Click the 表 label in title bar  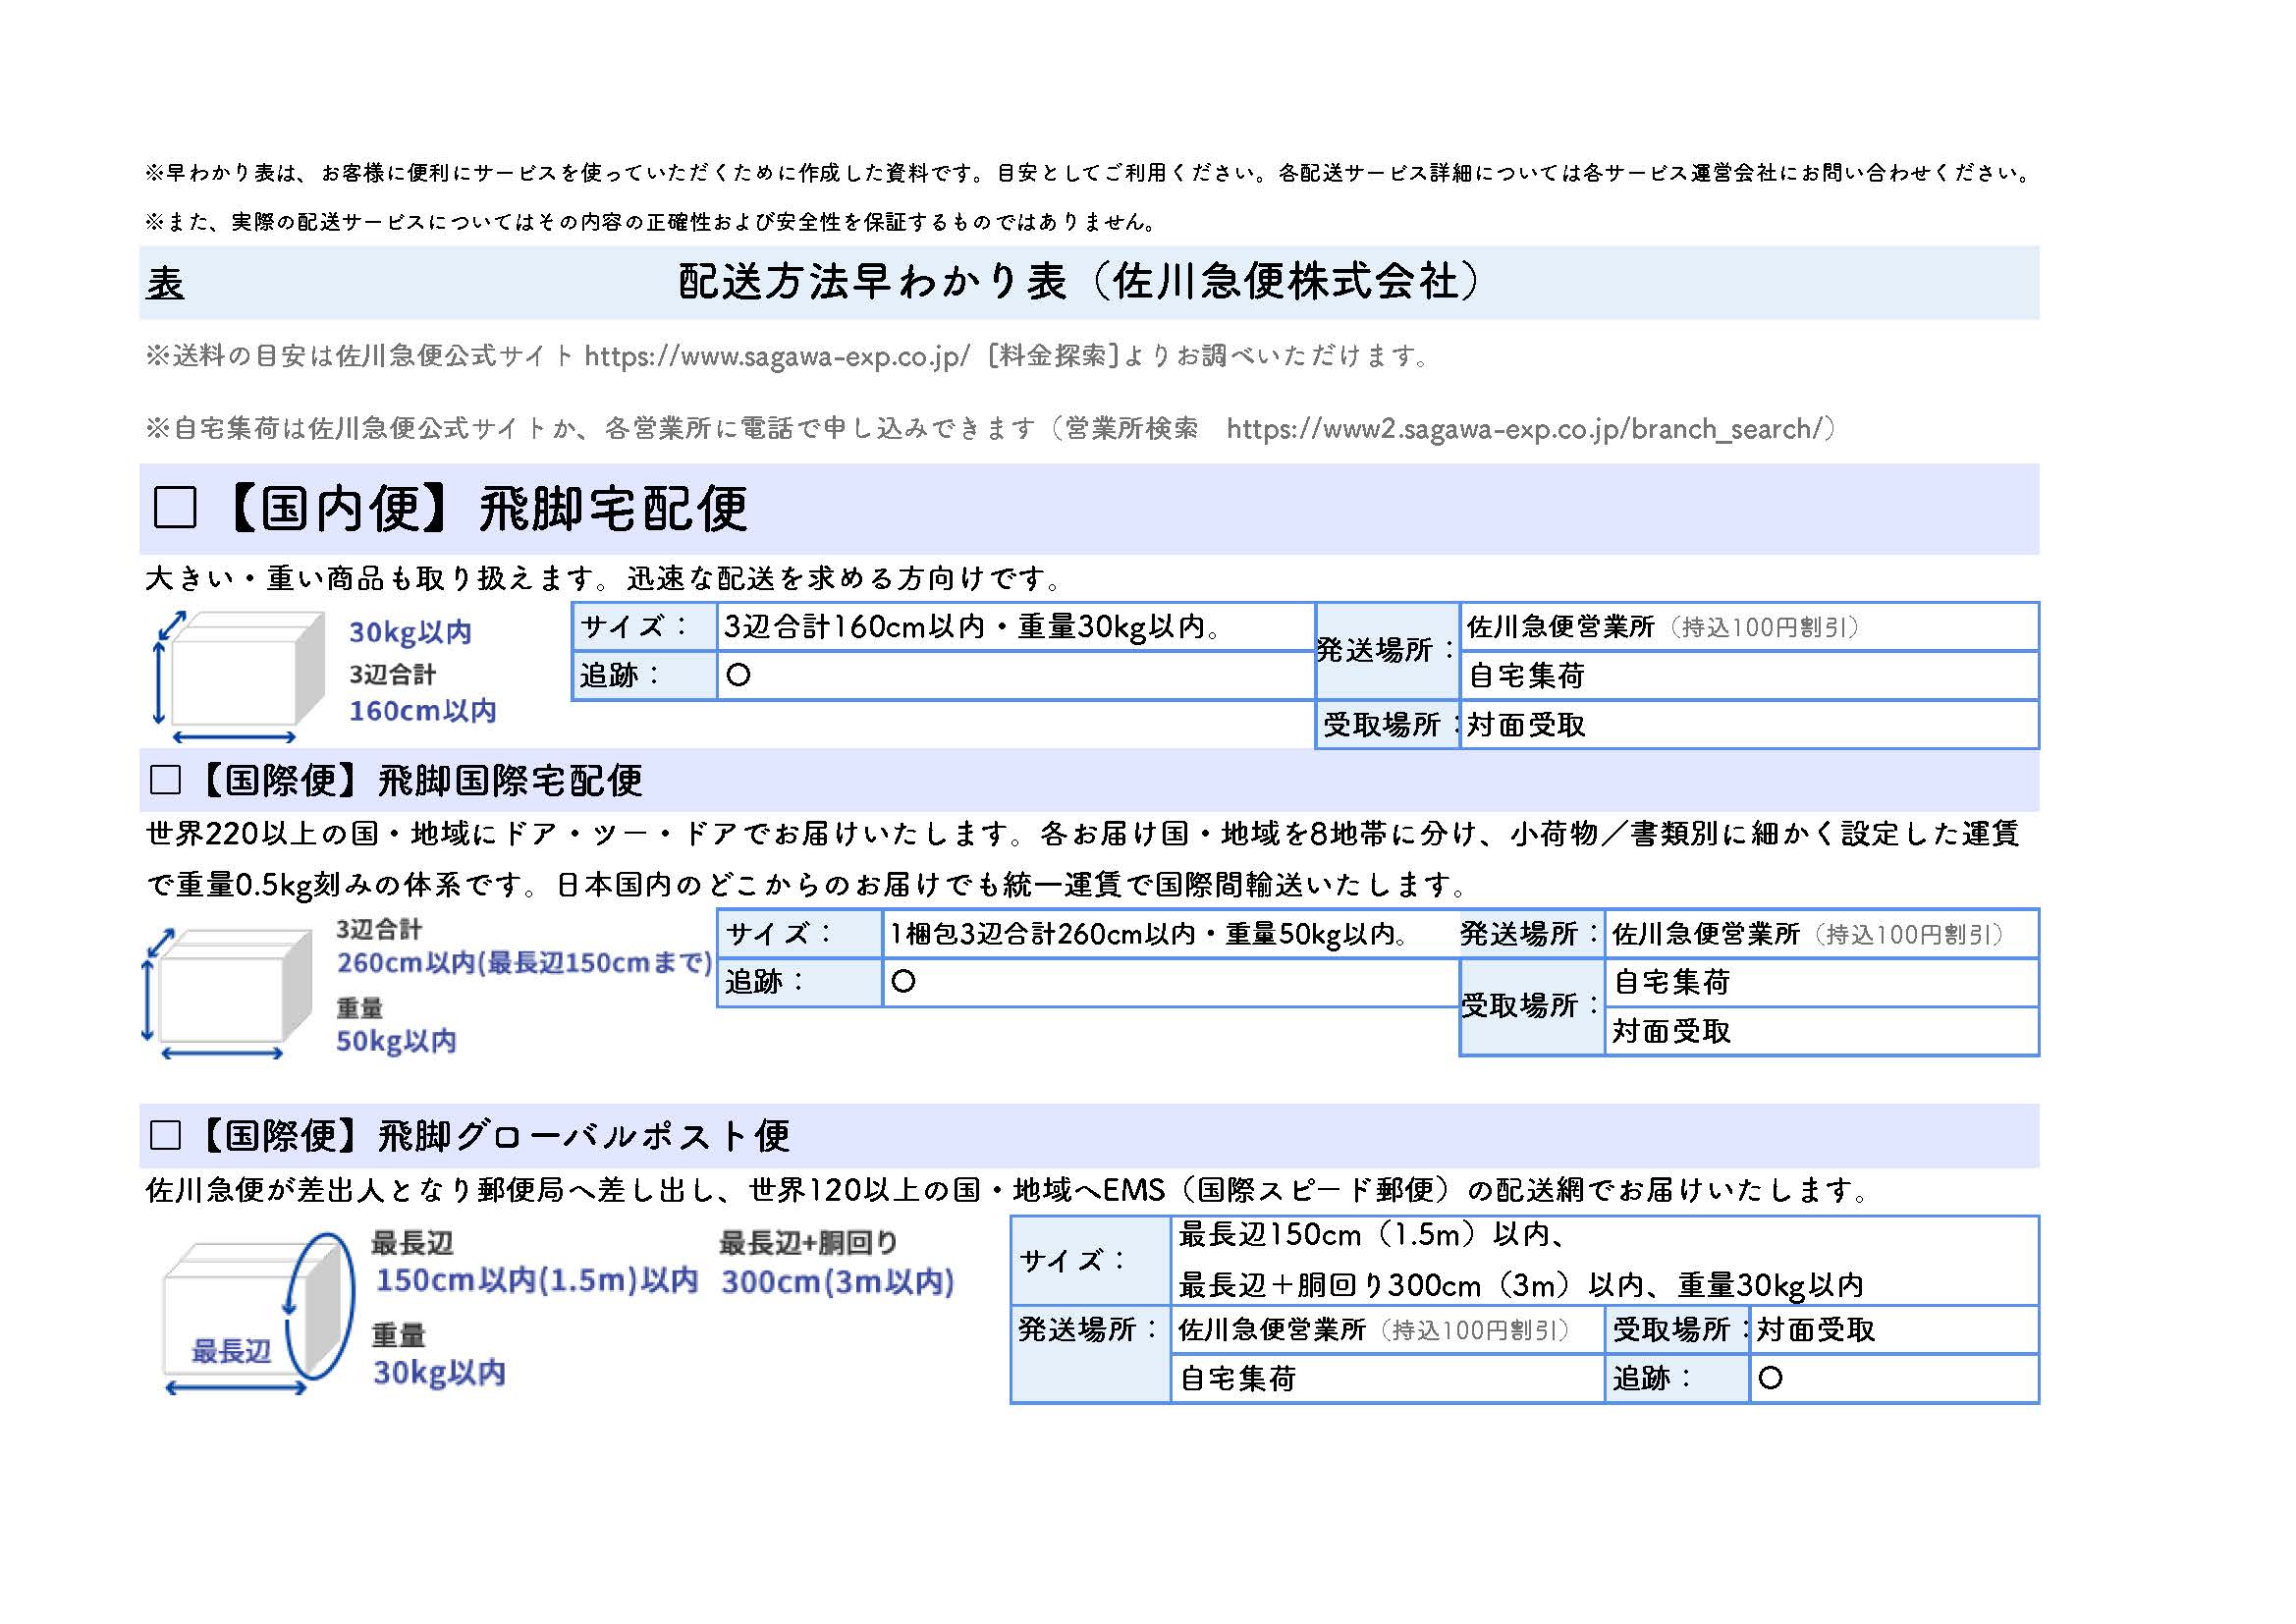pyautogui.click(x=165, y=283)
